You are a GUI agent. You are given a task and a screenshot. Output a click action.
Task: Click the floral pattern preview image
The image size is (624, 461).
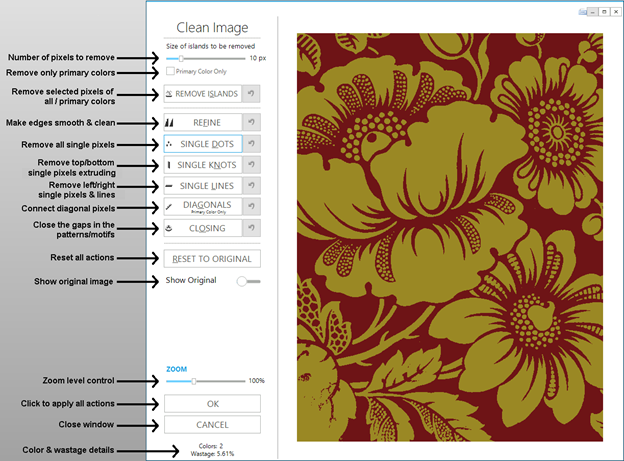click(x=450, y=236)
